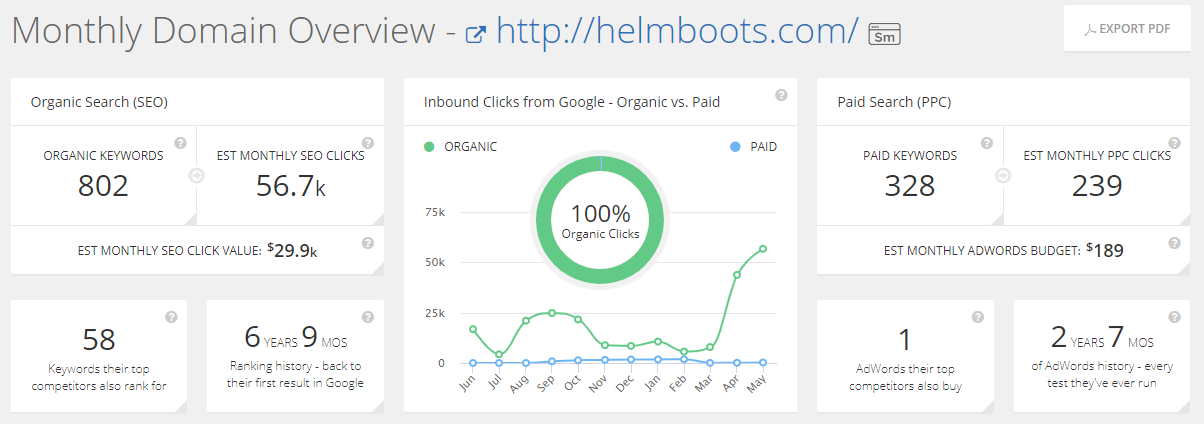
Task: Toggle the ORGANIC legend series
Action: click(x=460, y=146)
